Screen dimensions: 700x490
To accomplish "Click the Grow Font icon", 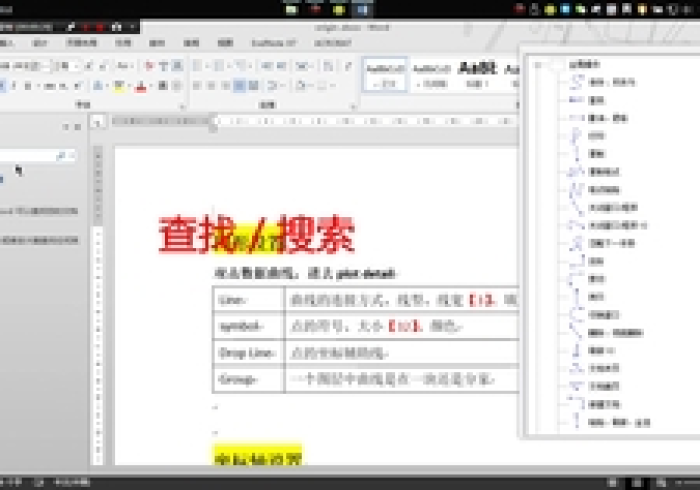I will click(x=89, y=66).
